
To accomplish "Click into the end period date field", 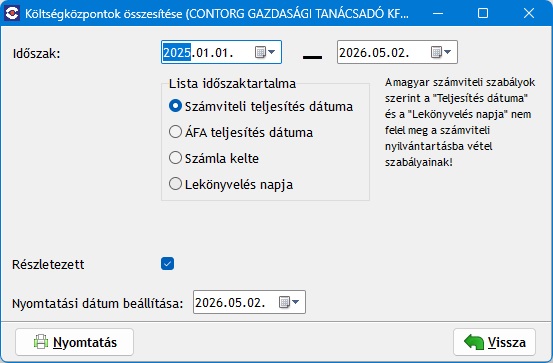I will point(397,52).
